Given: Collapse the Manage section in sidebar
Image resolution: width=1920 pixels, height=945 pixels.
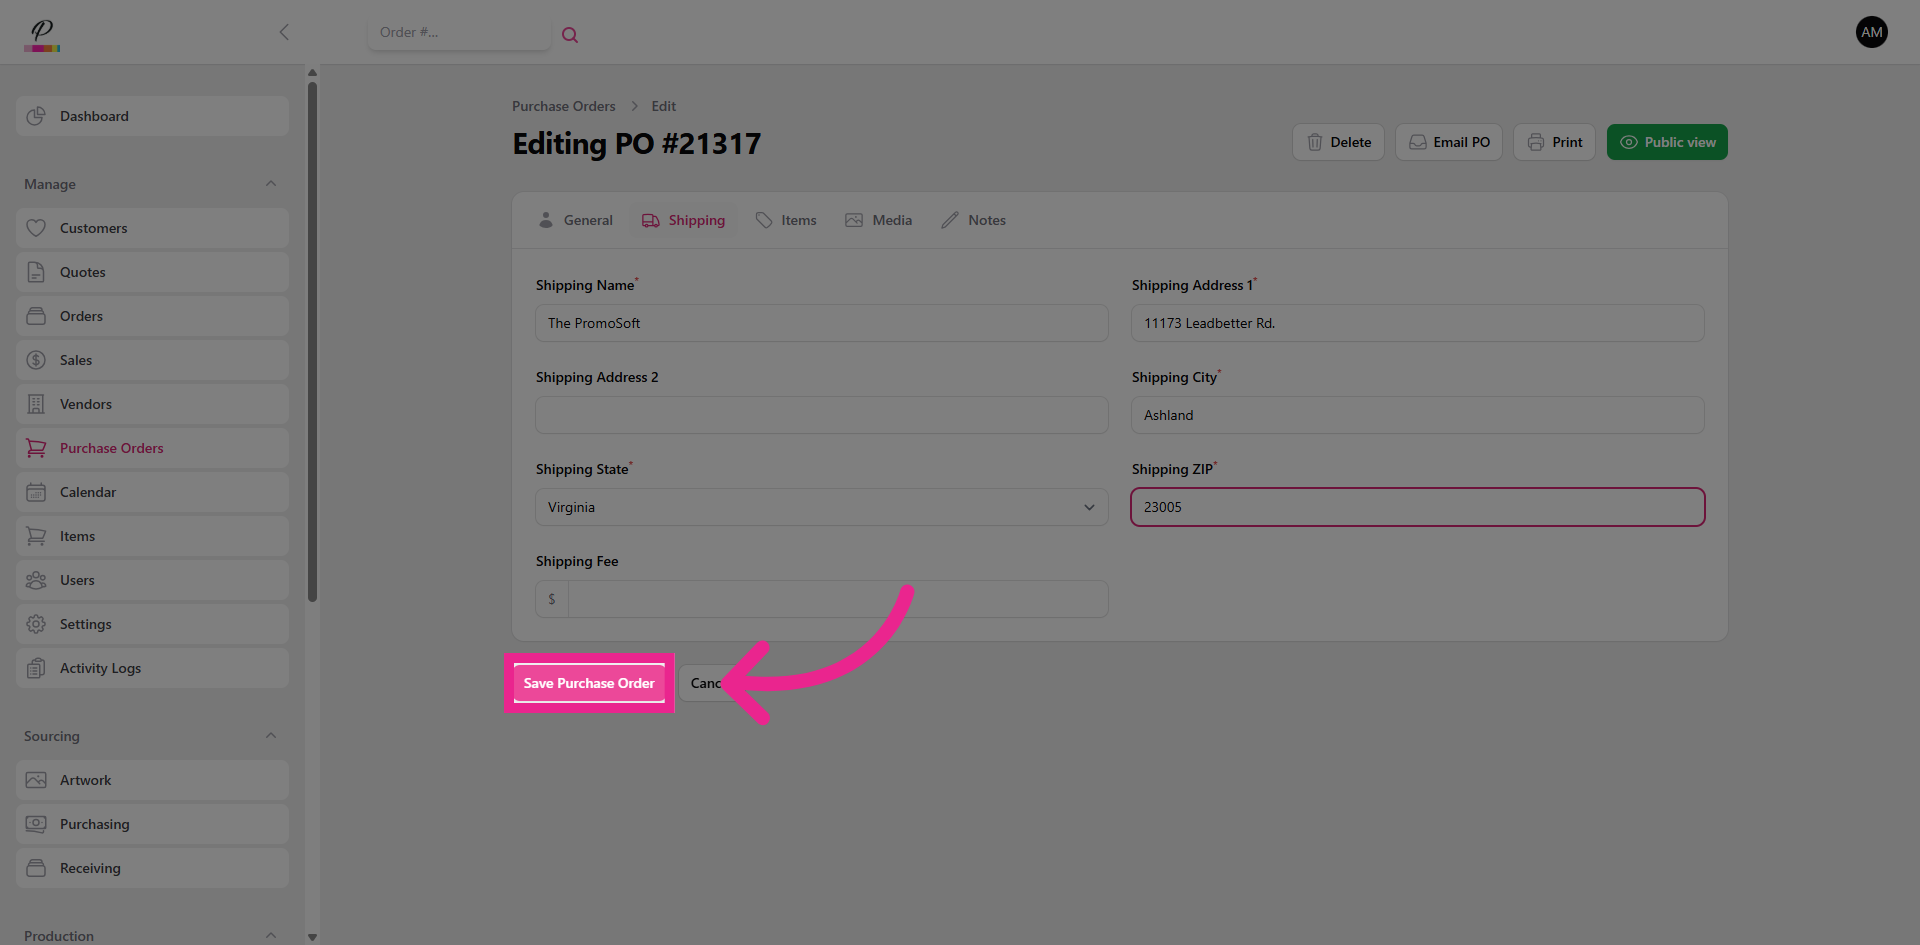Looking at the screenshot, I should [270, 183].
